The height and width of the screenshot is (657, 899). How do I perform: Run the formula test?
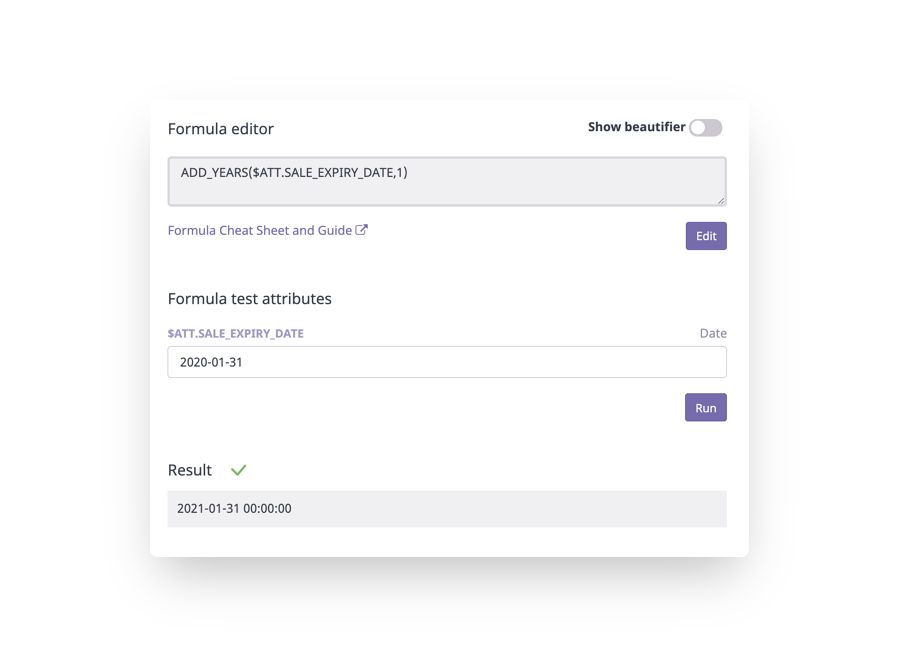pos(705,407)
